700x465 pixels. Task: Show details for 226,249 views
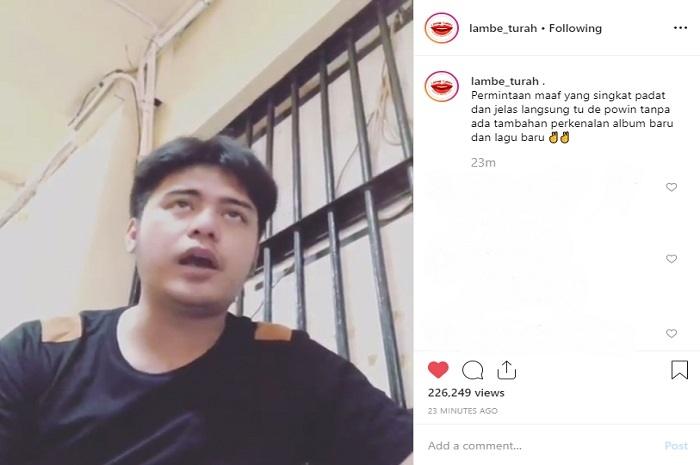(466, 393)
